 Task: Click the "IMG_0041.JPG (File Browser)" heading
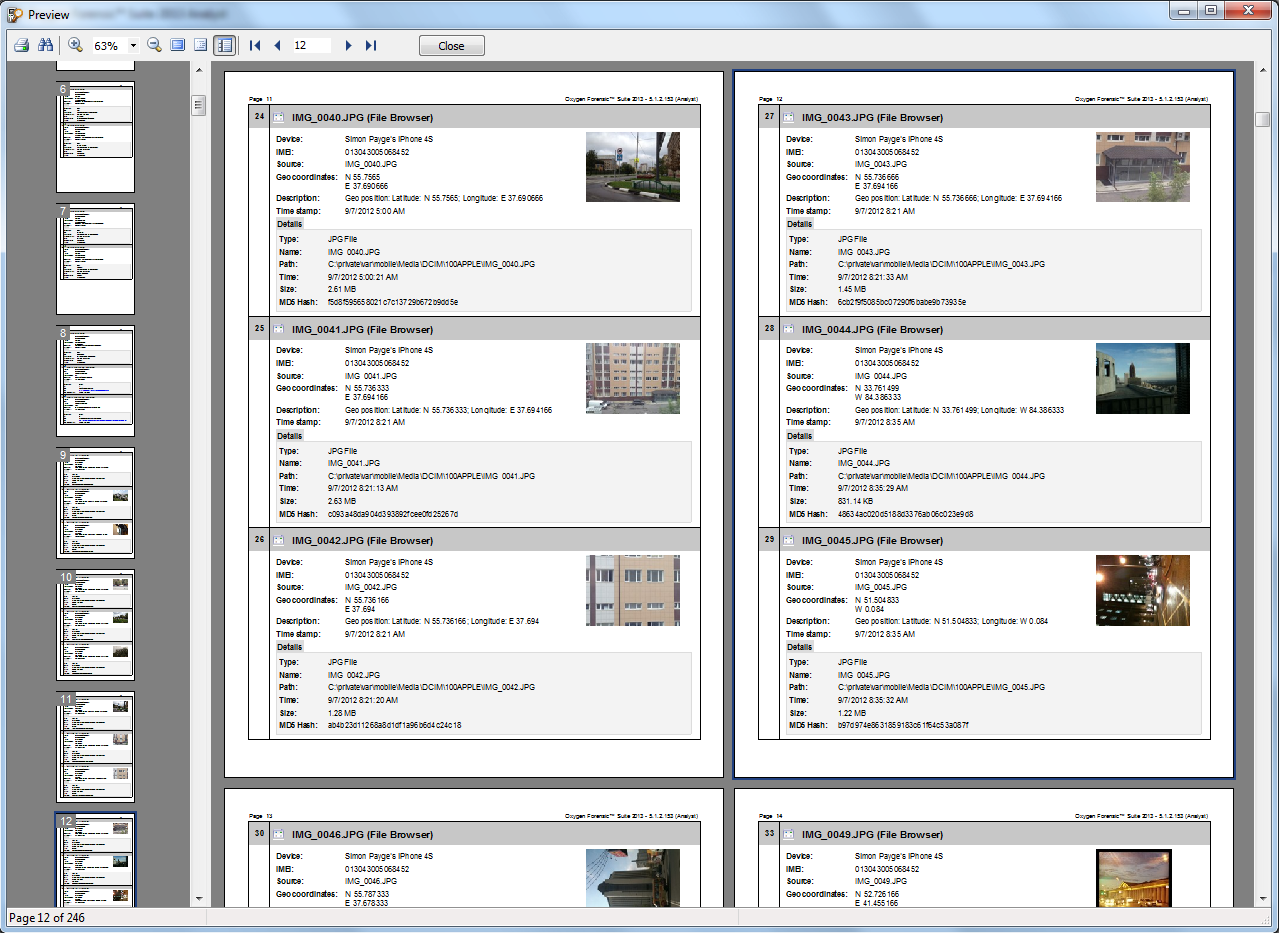[x=362, y=329]
